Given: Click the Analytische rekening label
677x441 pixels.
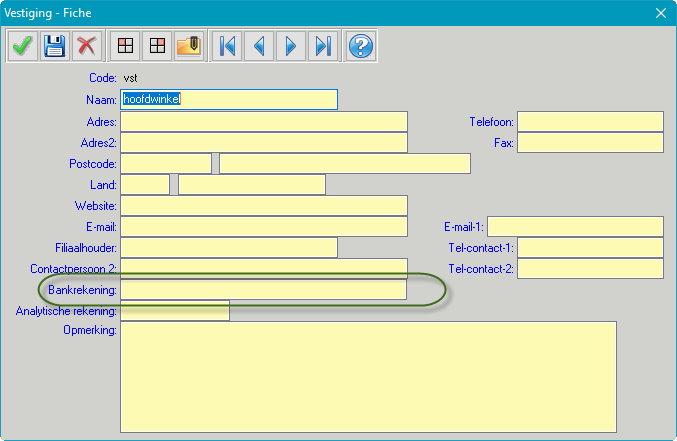Looking at the screenshot, I should point(67,311).
